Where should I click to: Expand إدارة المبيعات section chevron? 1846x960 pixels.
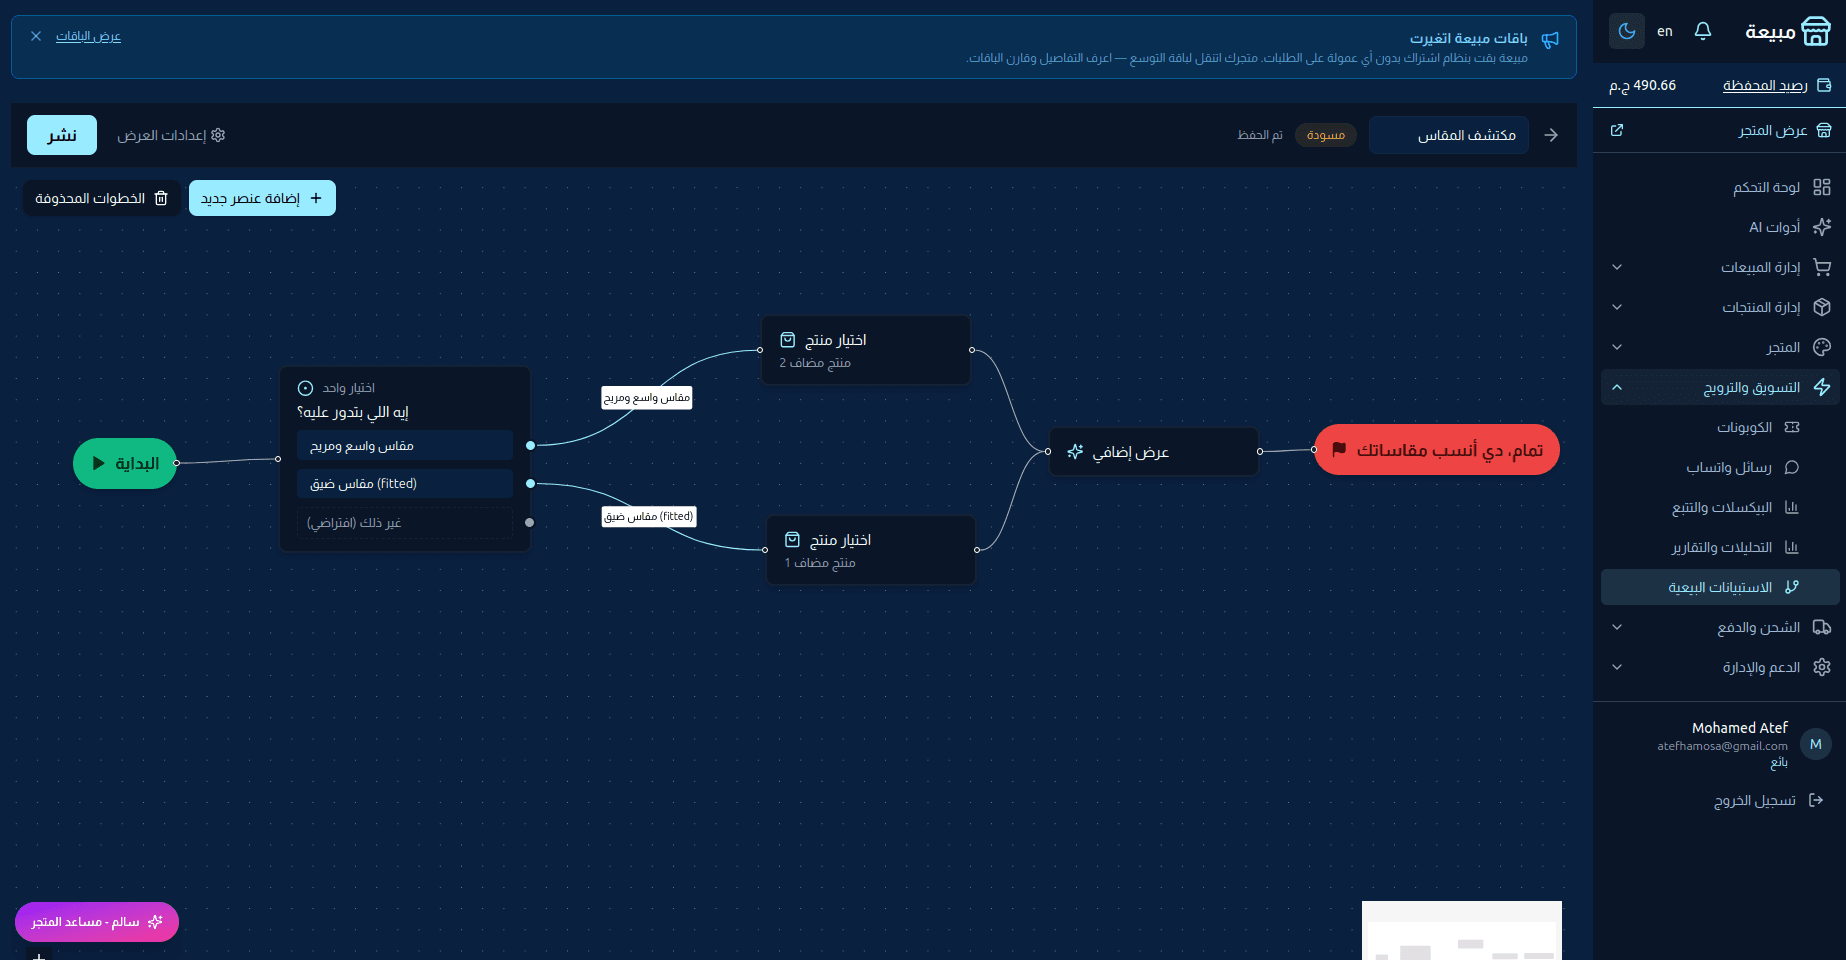[x=1617, y=267]
